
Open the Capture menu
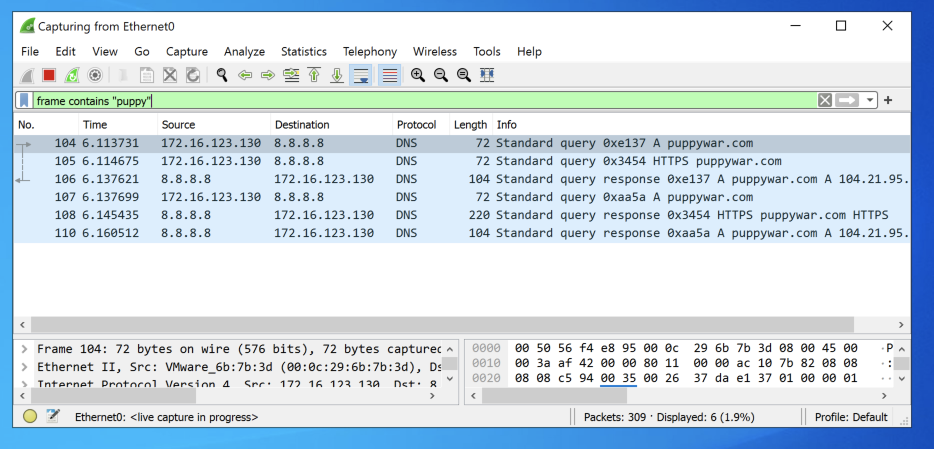[x=187, y=52]
